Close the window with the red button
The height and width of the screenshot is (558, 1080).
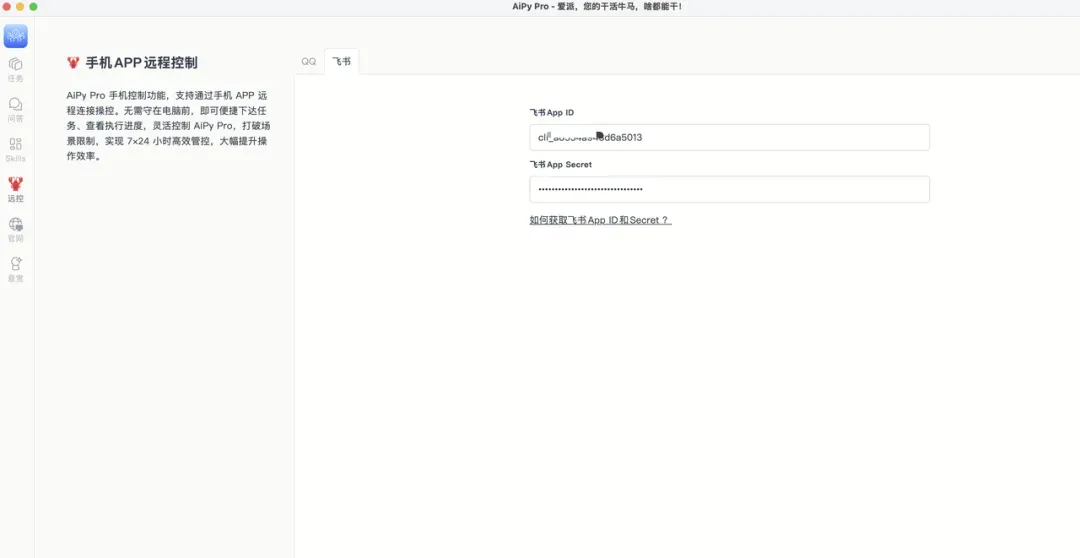coord(7,7)
